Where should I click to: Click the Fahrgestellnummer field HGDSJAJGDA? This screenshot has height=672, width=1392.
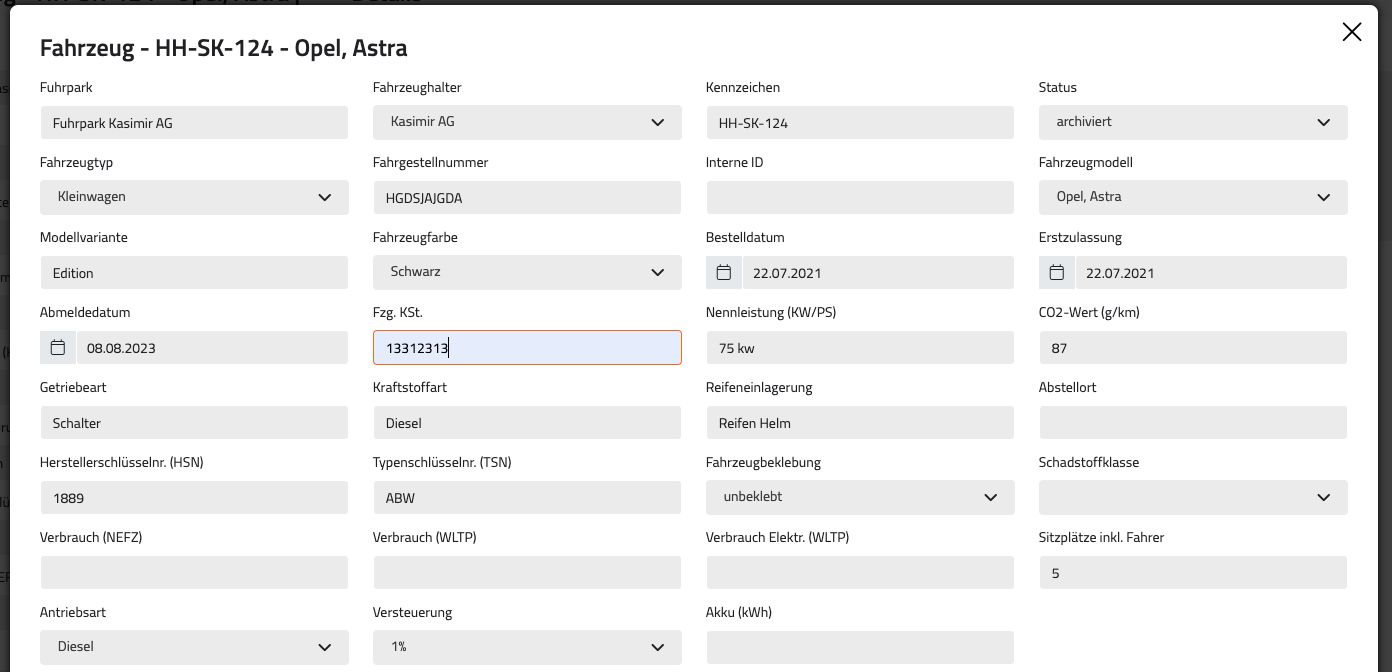[527, 198]
